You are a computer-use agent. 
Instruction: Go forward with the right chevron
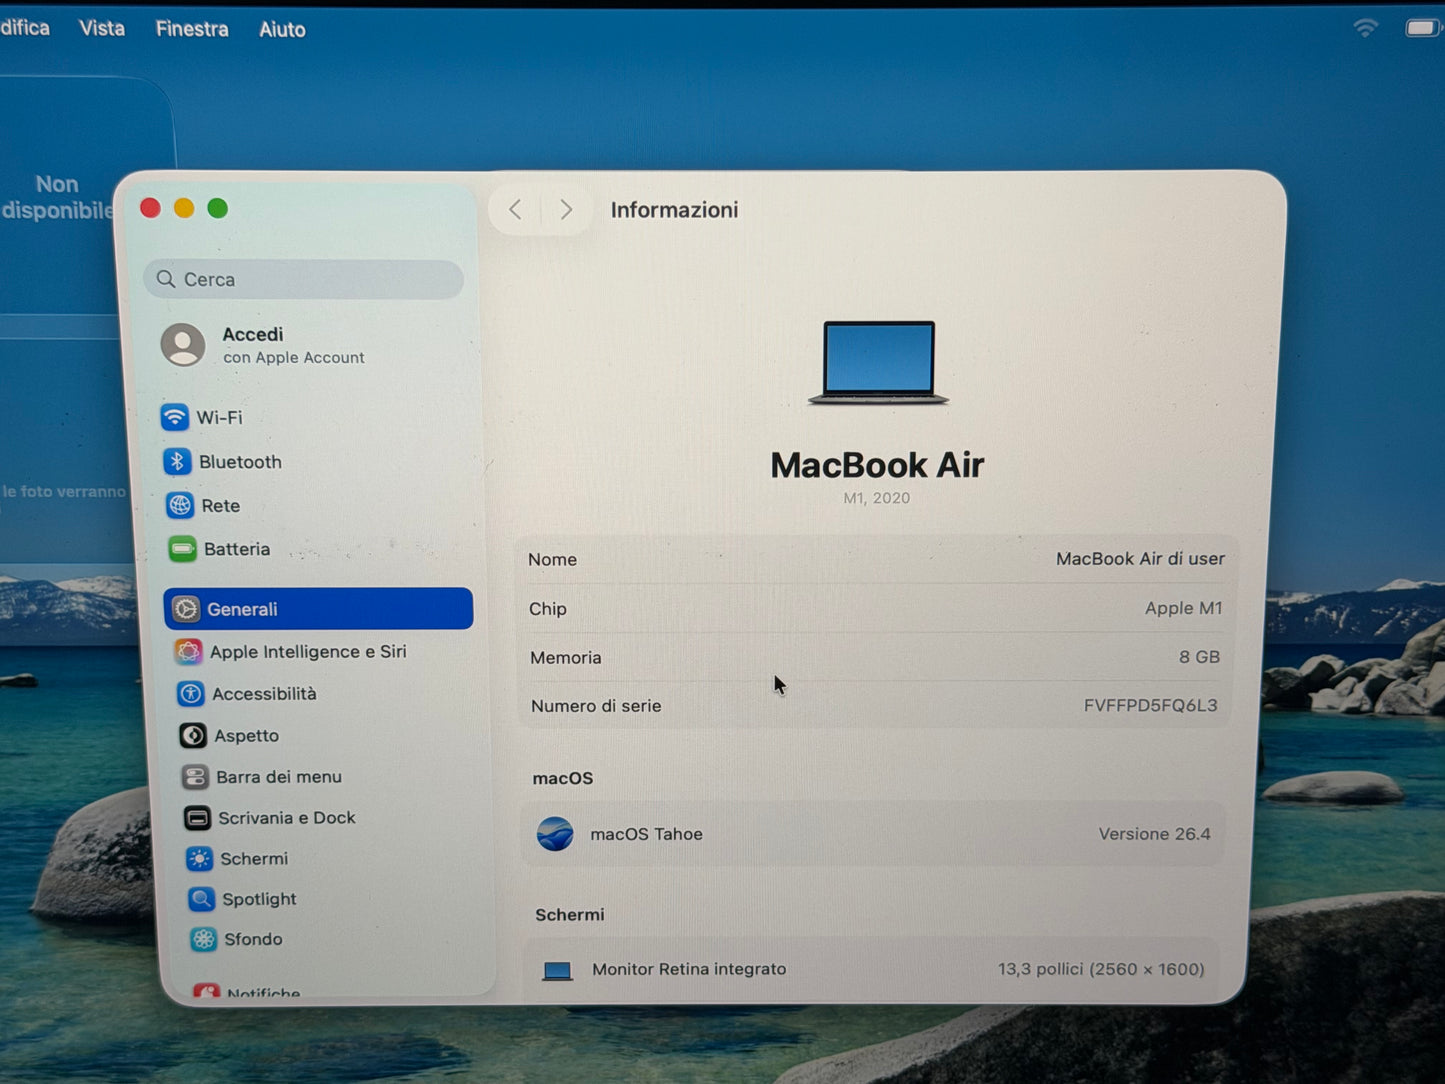(566, 209)
